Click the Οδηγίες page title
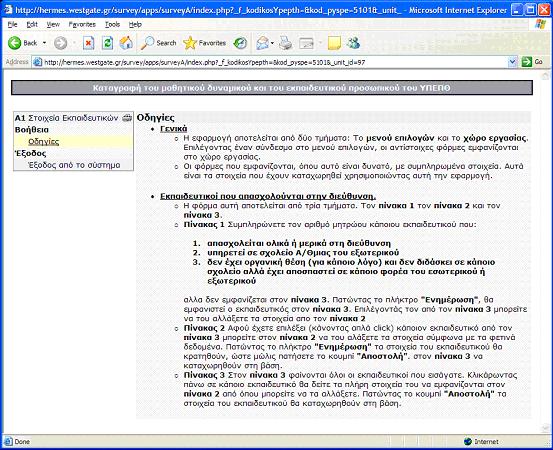The width and height of the screenshot is (553, 450). pyautogui.click(x=156, y=117)
